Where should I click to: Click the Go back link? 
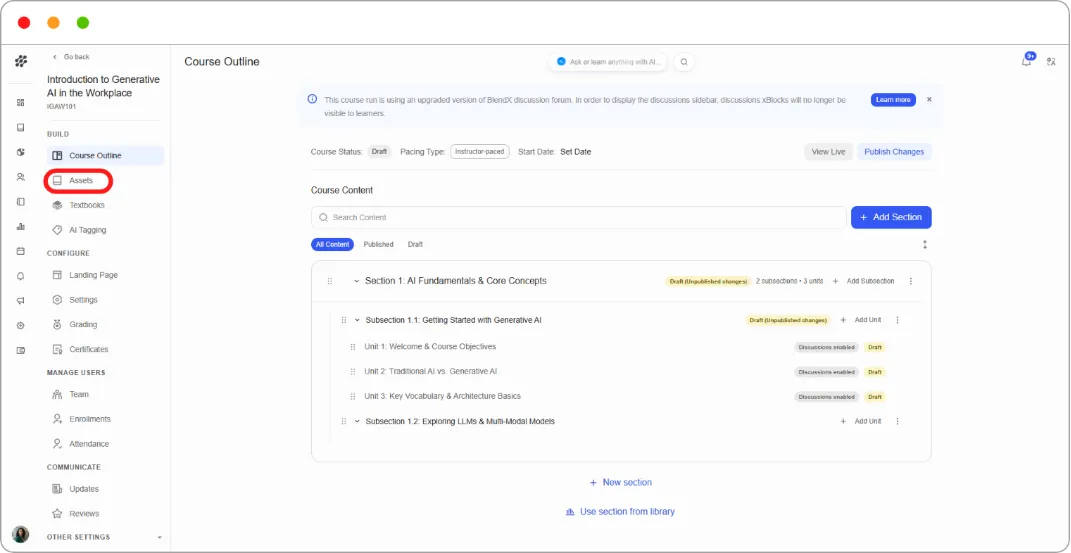[x=71, y=57]
